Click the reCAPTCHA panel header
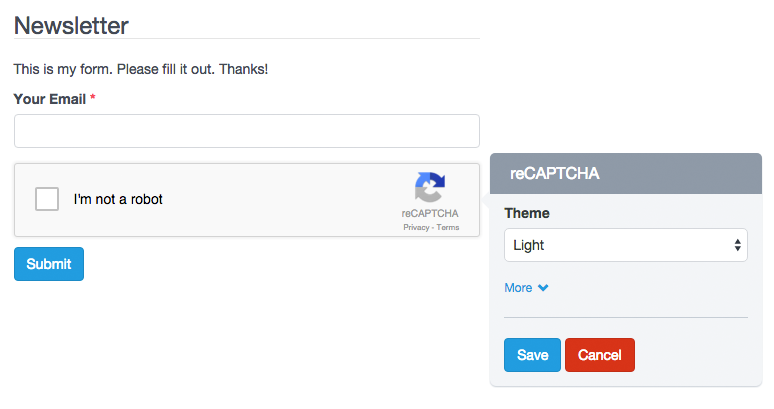Viewport: 774px width, 409px height. [625, 172]
